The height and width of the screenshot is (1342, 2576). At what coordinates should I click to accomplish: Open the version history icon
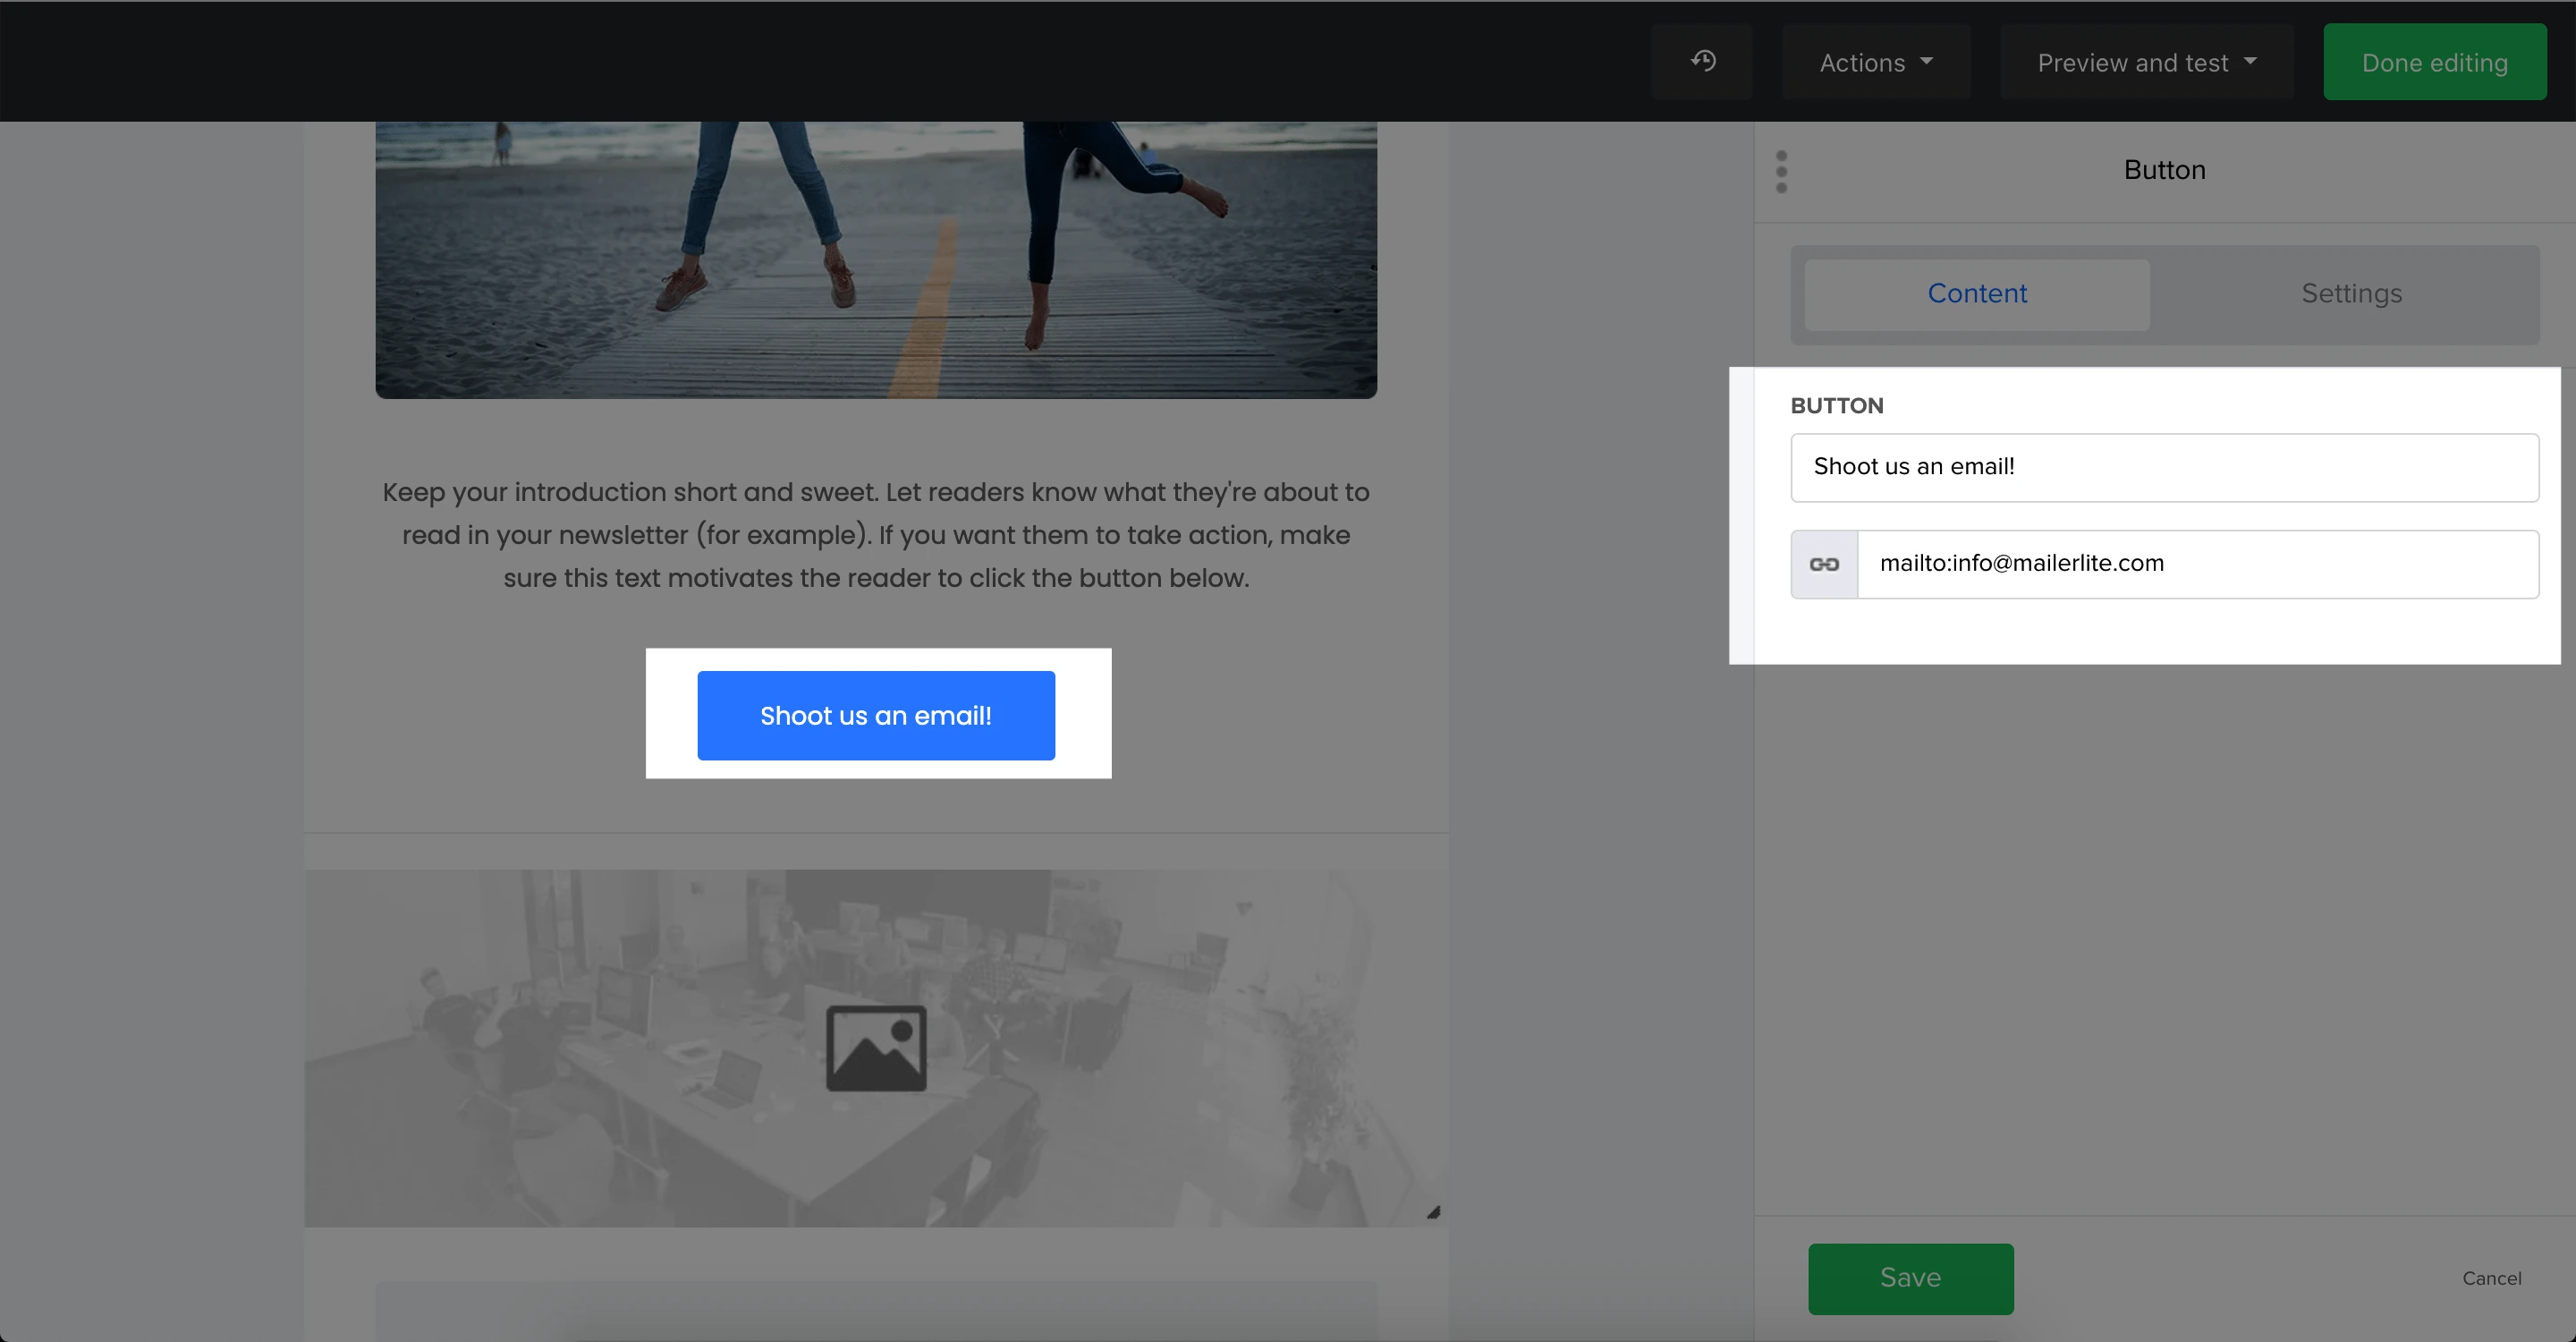pyautogui.click(x=1703, y=62)
